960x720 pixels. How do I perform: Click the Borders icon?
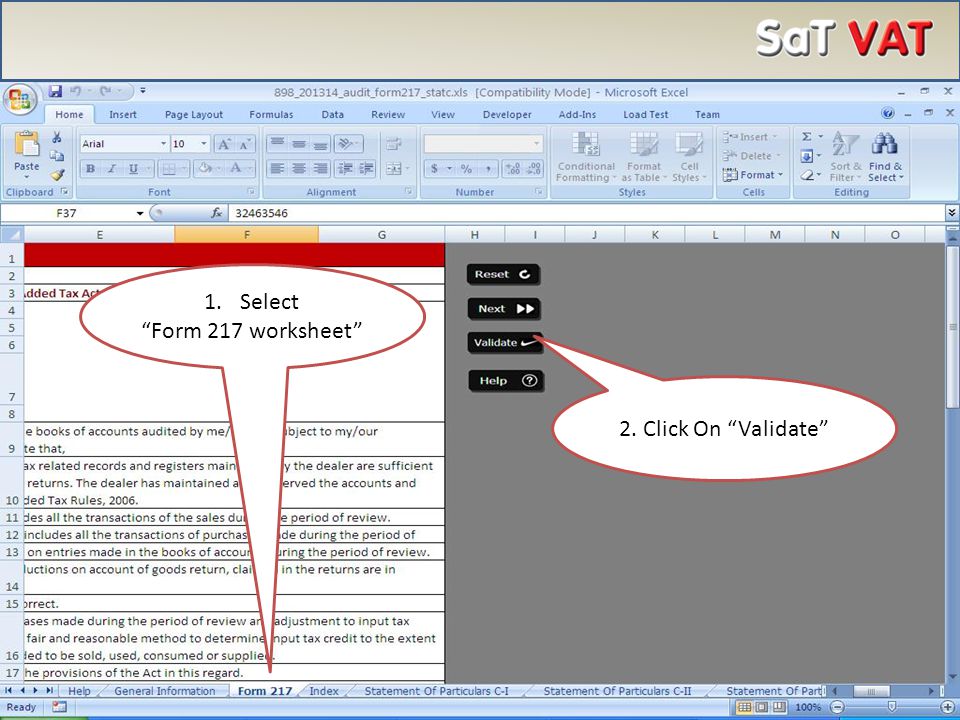(x=169, y=168)
